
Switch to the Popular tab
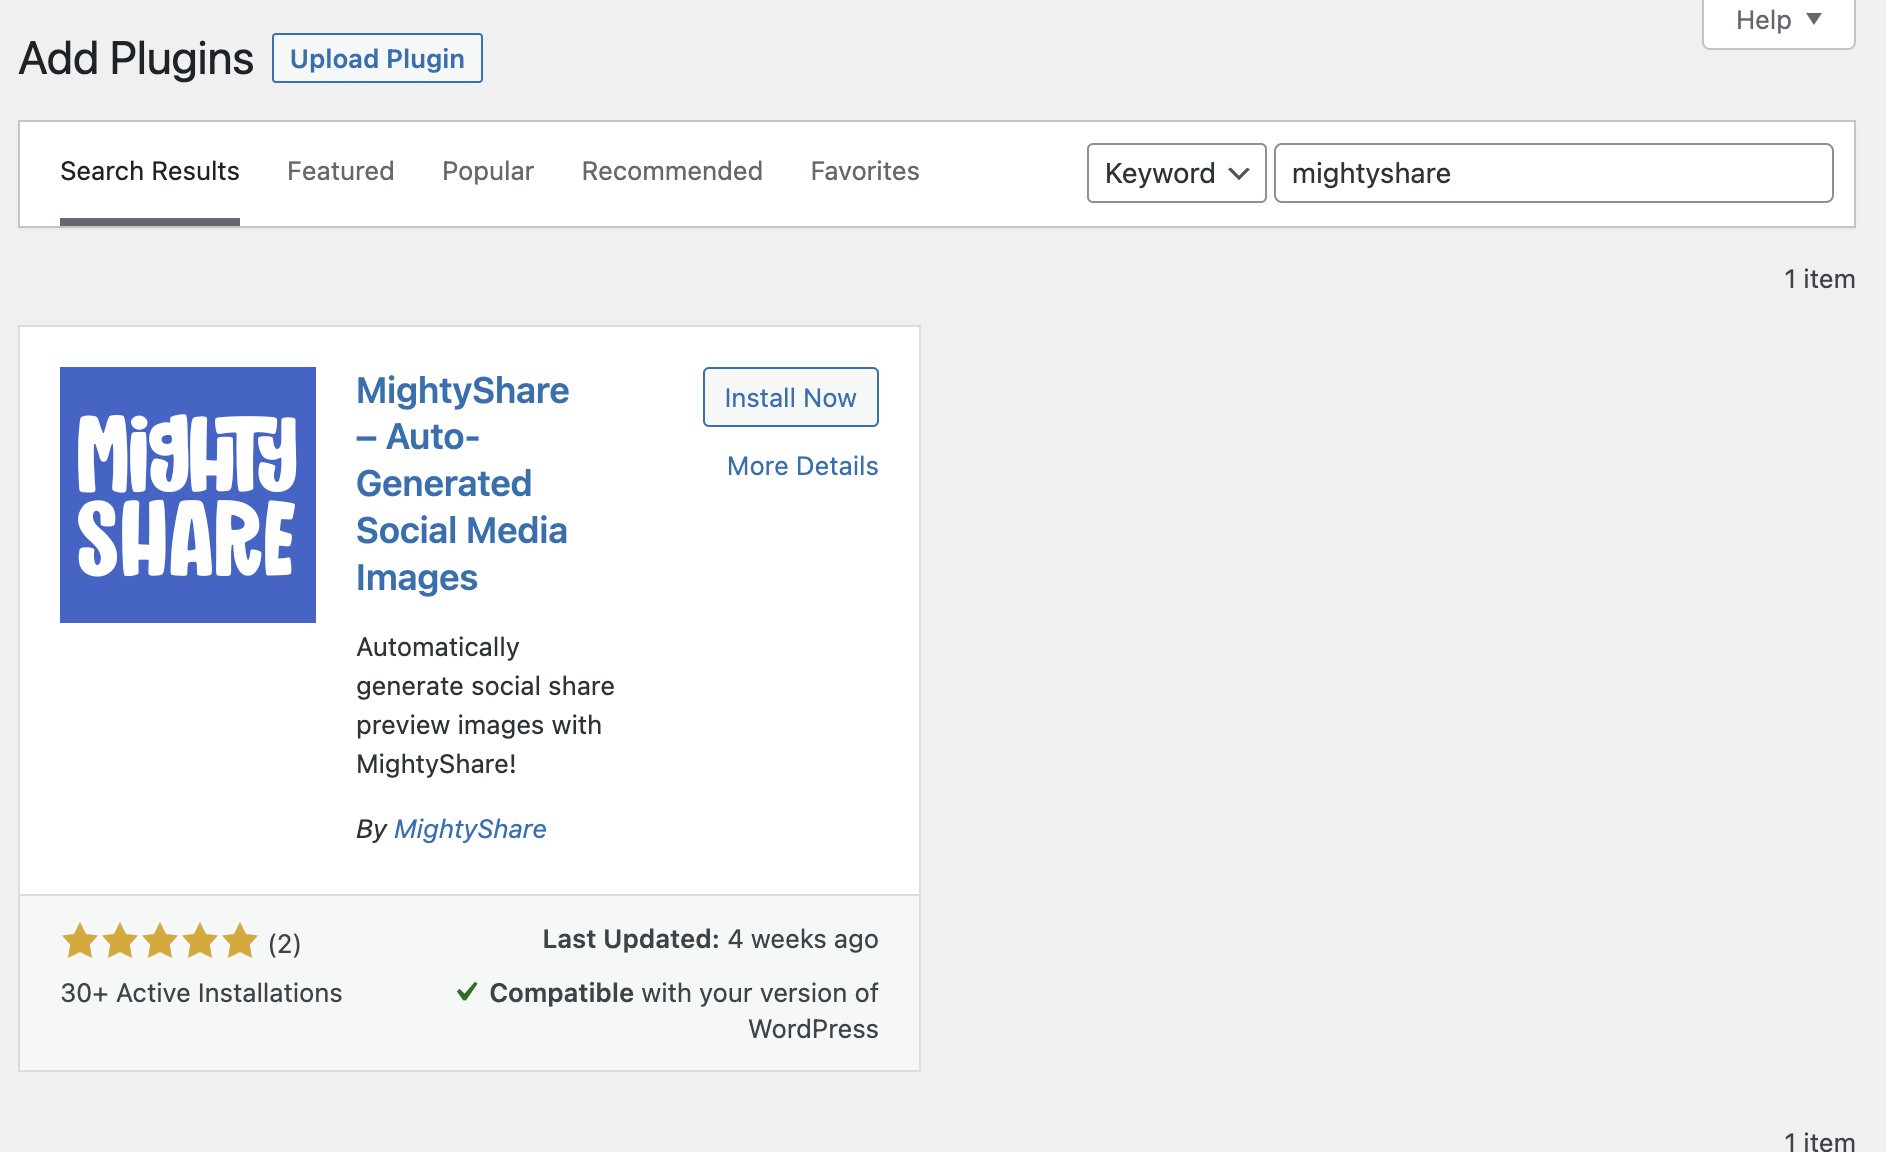487,171
